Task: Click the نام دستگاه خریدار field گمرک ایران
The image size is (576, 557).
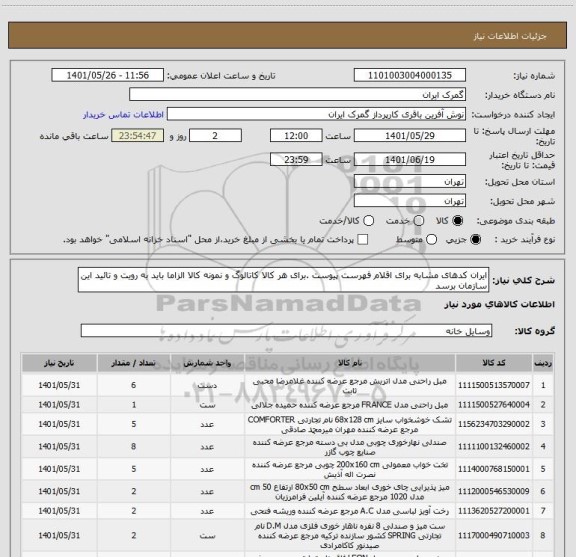Action: coord(298,95)
